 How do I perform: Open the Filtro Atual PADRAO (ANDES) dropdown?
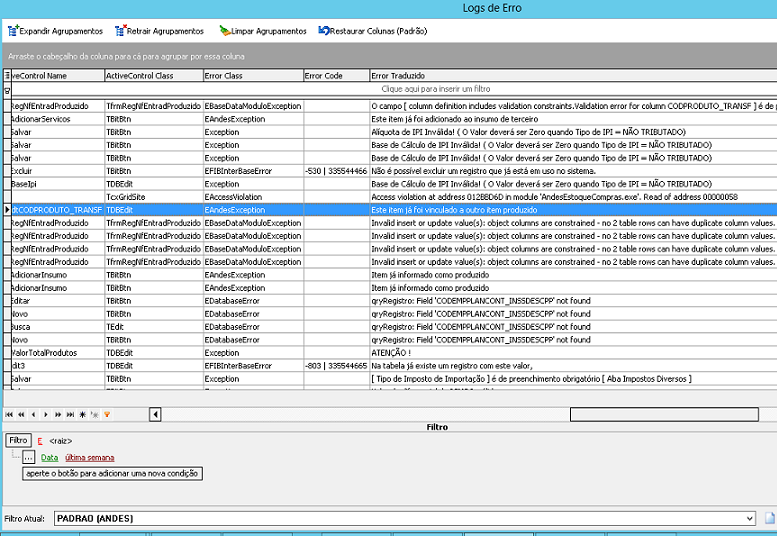pos(749,519)
